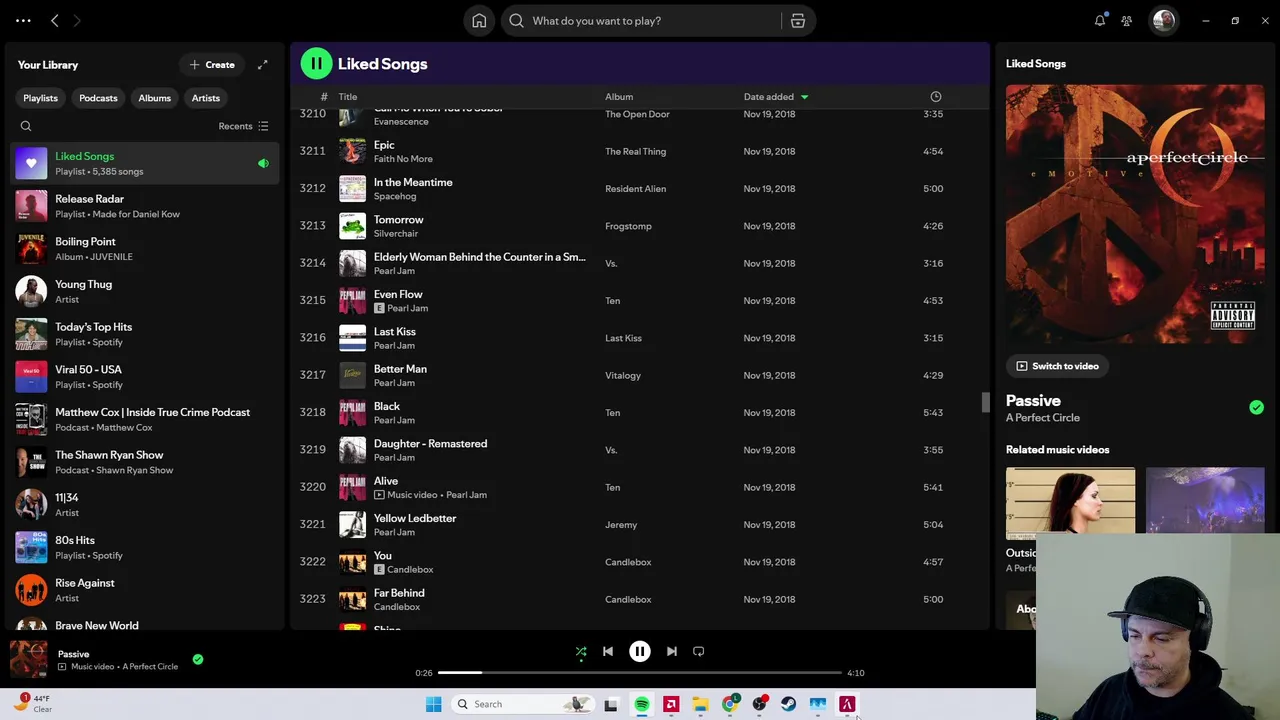Open the Browse icon in search bar

pyautogui.click(x=798, y=21)
